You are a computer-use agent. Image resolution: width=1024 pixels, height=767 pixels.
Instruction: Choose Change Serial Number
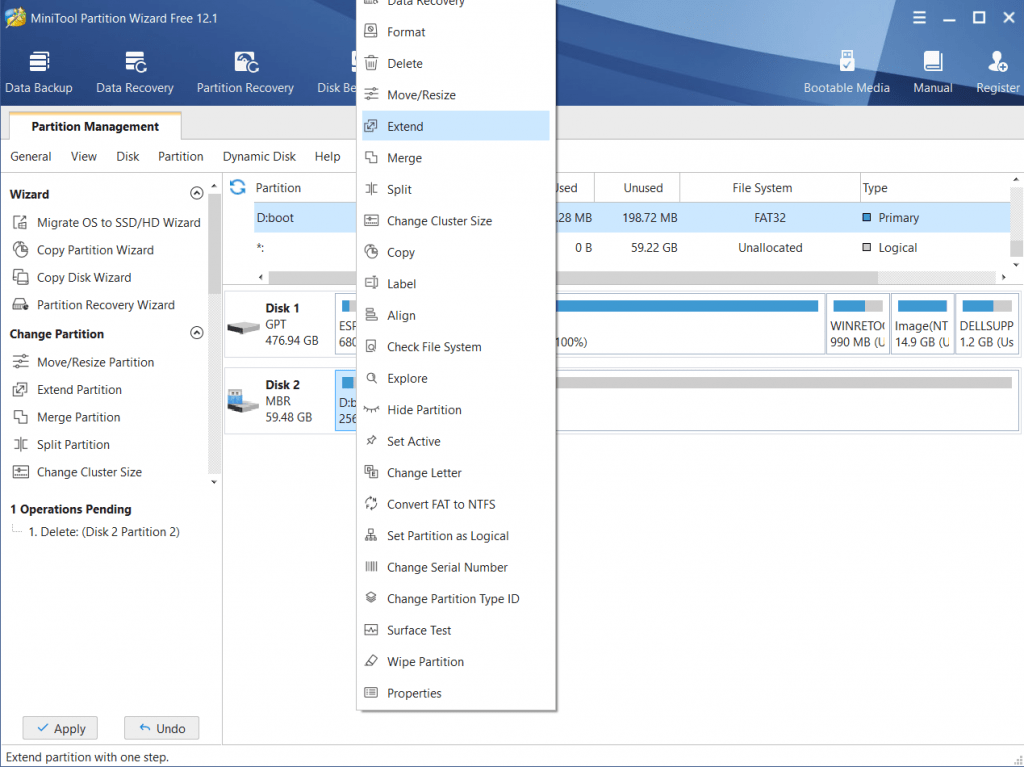tap(456, 567)
